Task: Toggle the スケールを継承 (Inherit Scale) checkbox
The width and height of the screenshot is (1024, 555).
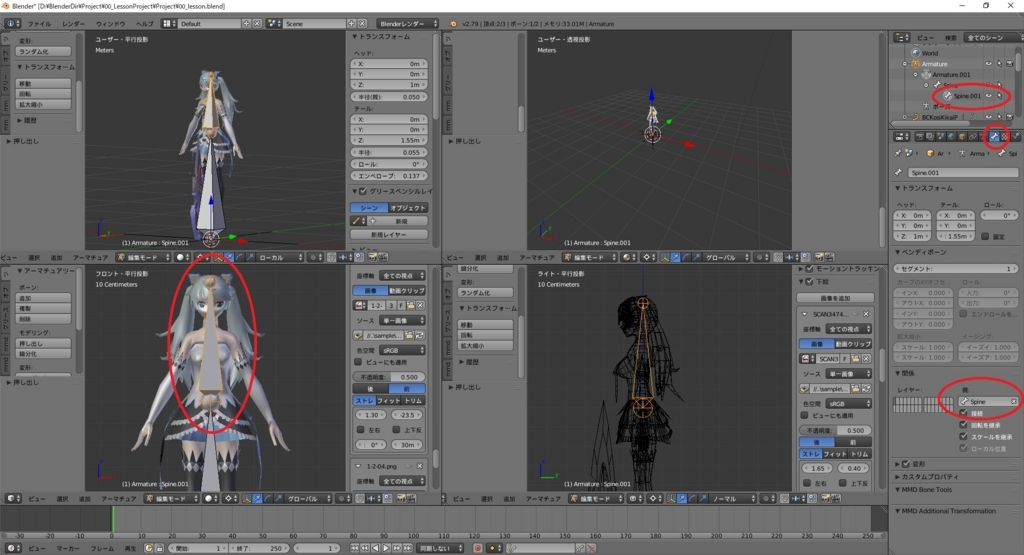Action: click(963, 437)
